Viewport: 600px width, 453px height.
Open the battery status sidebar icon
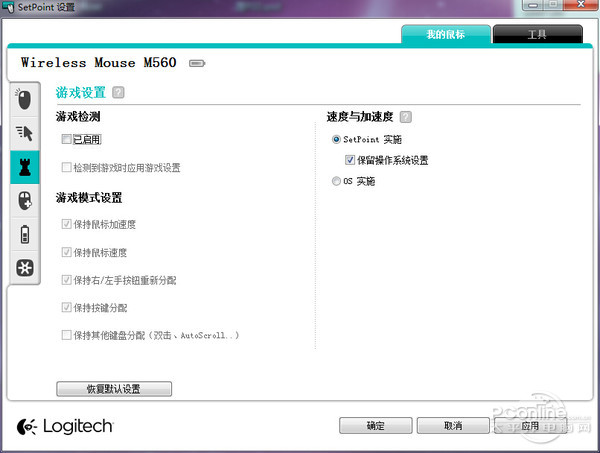coord(24,234)
